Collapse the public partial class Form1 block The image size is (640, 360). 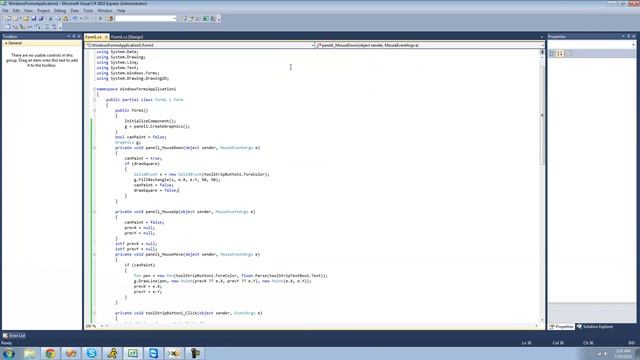tap(94, 100)
